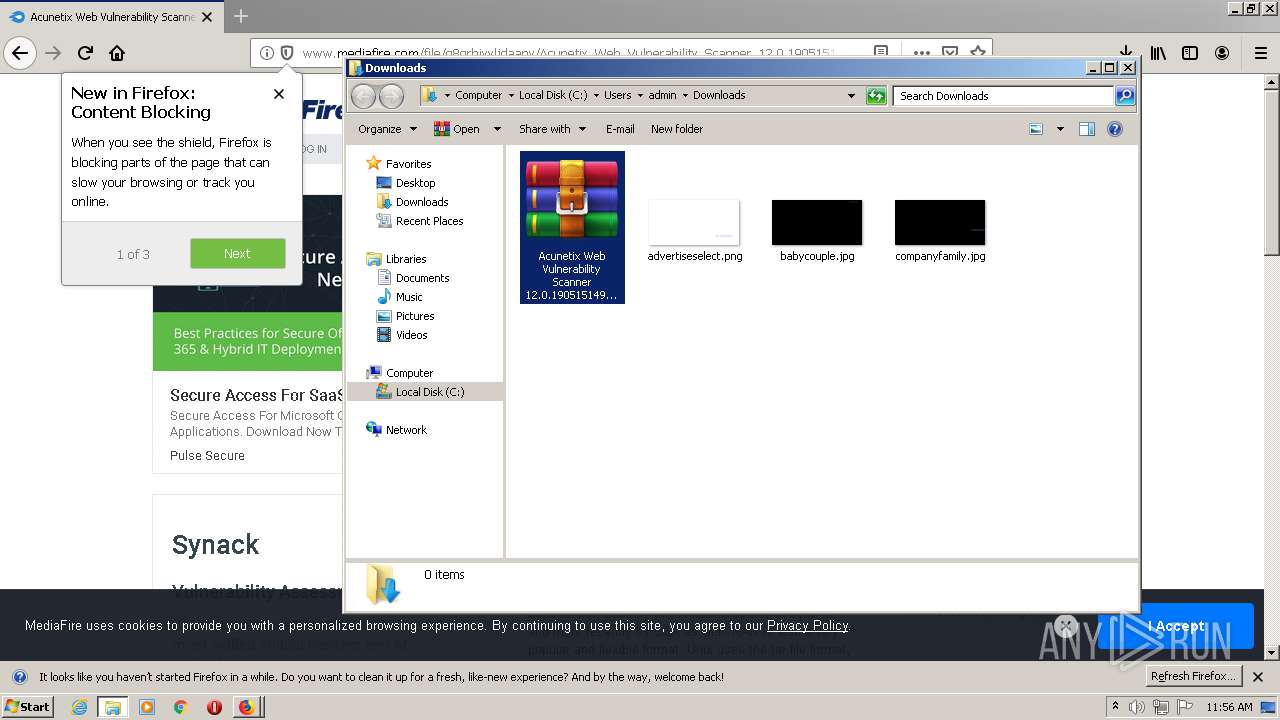
Task: Toggle the preview pane
Action: 1087,129
